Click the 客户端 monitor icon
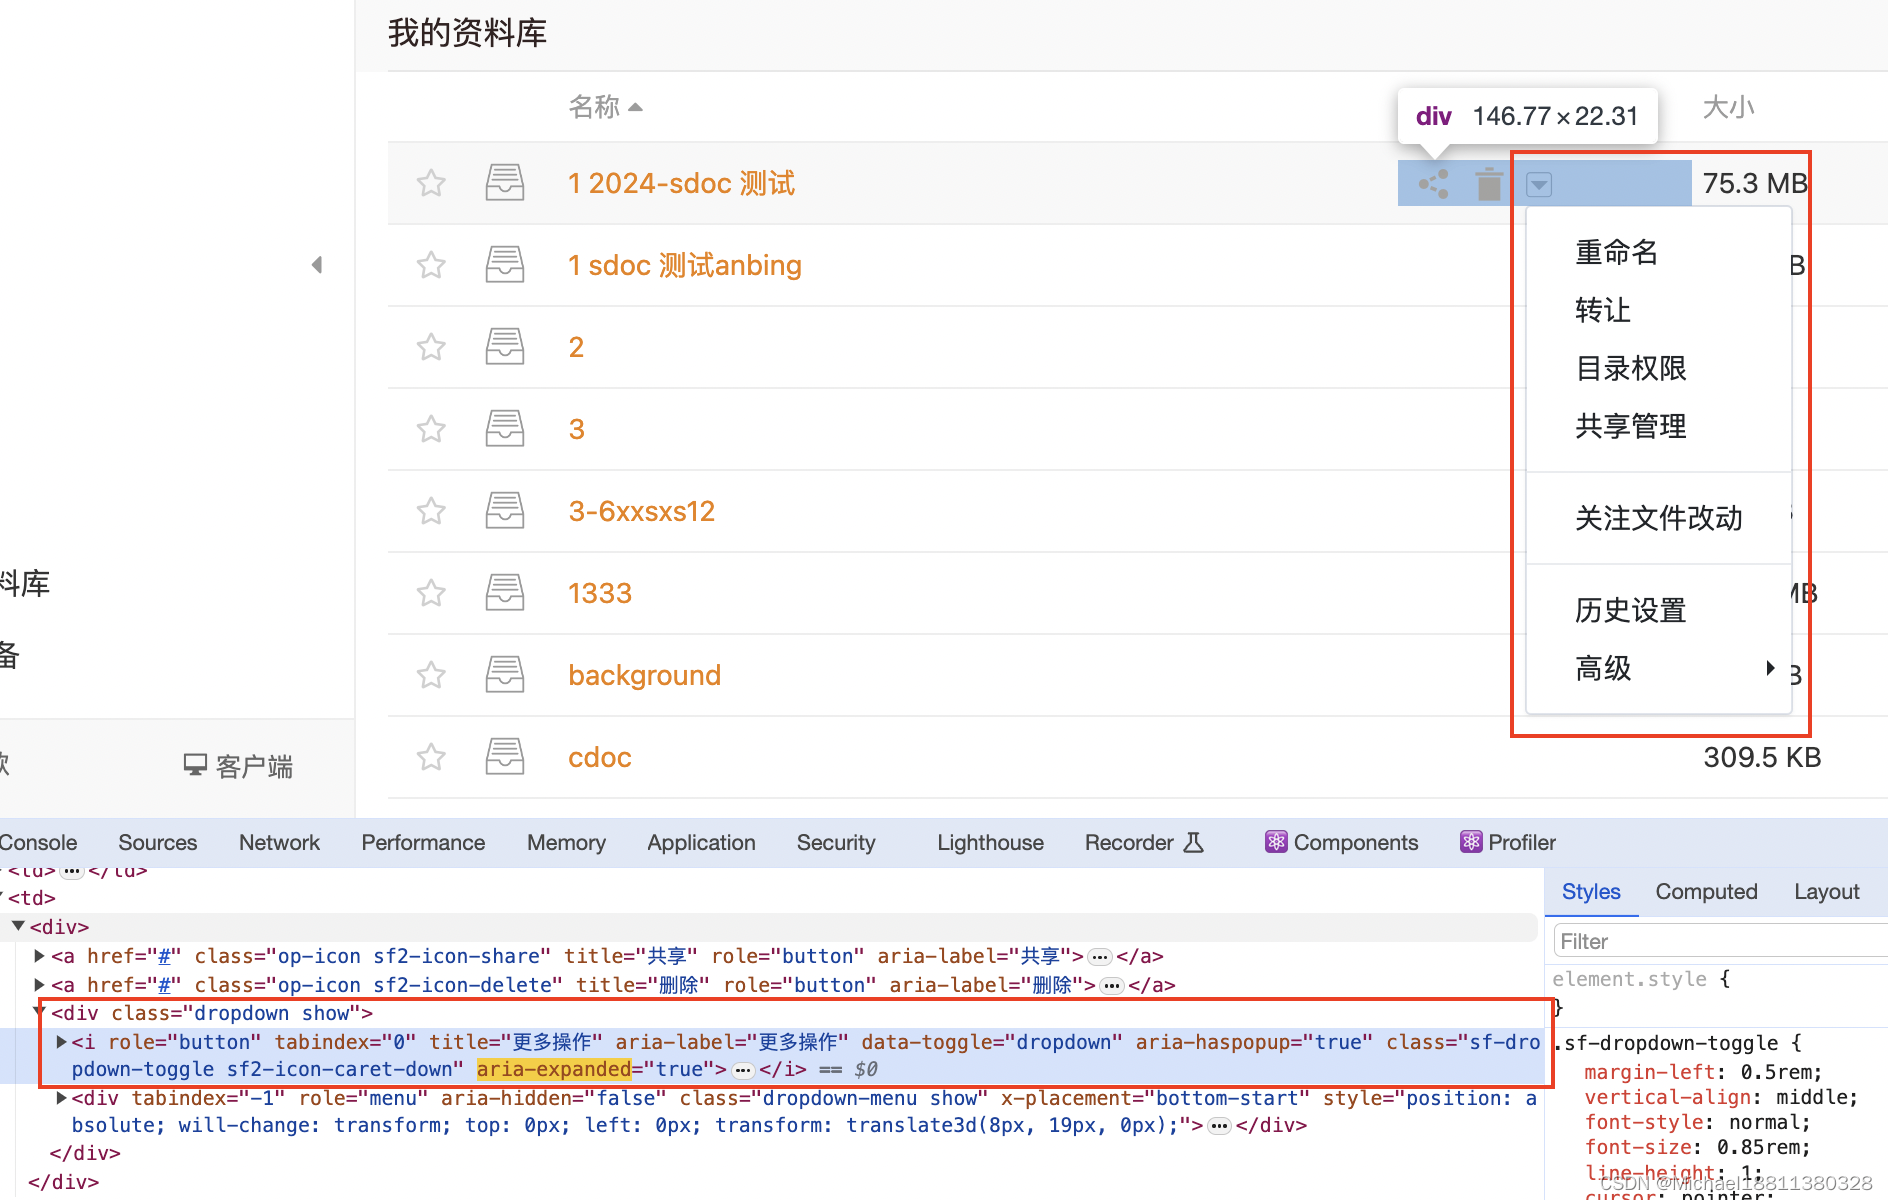Viewport: 1888px width, 1200px height. [196, 765]
